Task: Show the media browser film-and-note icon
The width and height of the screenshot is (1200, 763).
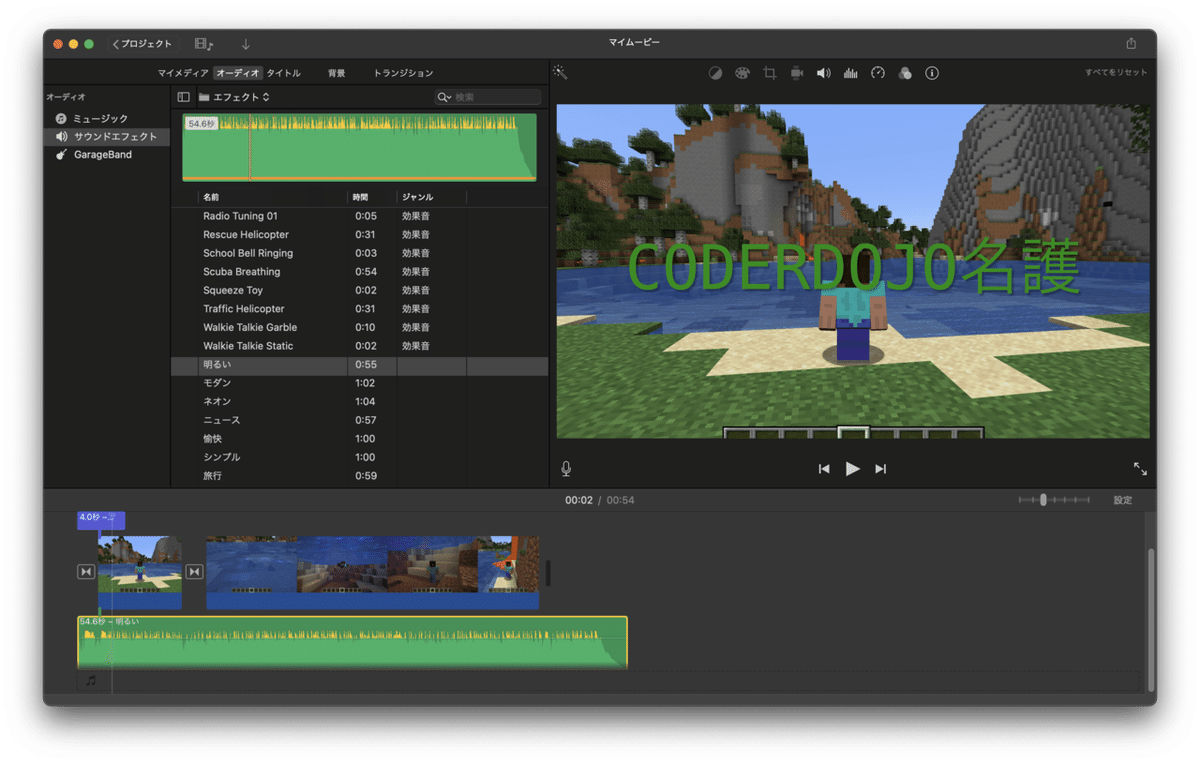Action: point(204,44)
